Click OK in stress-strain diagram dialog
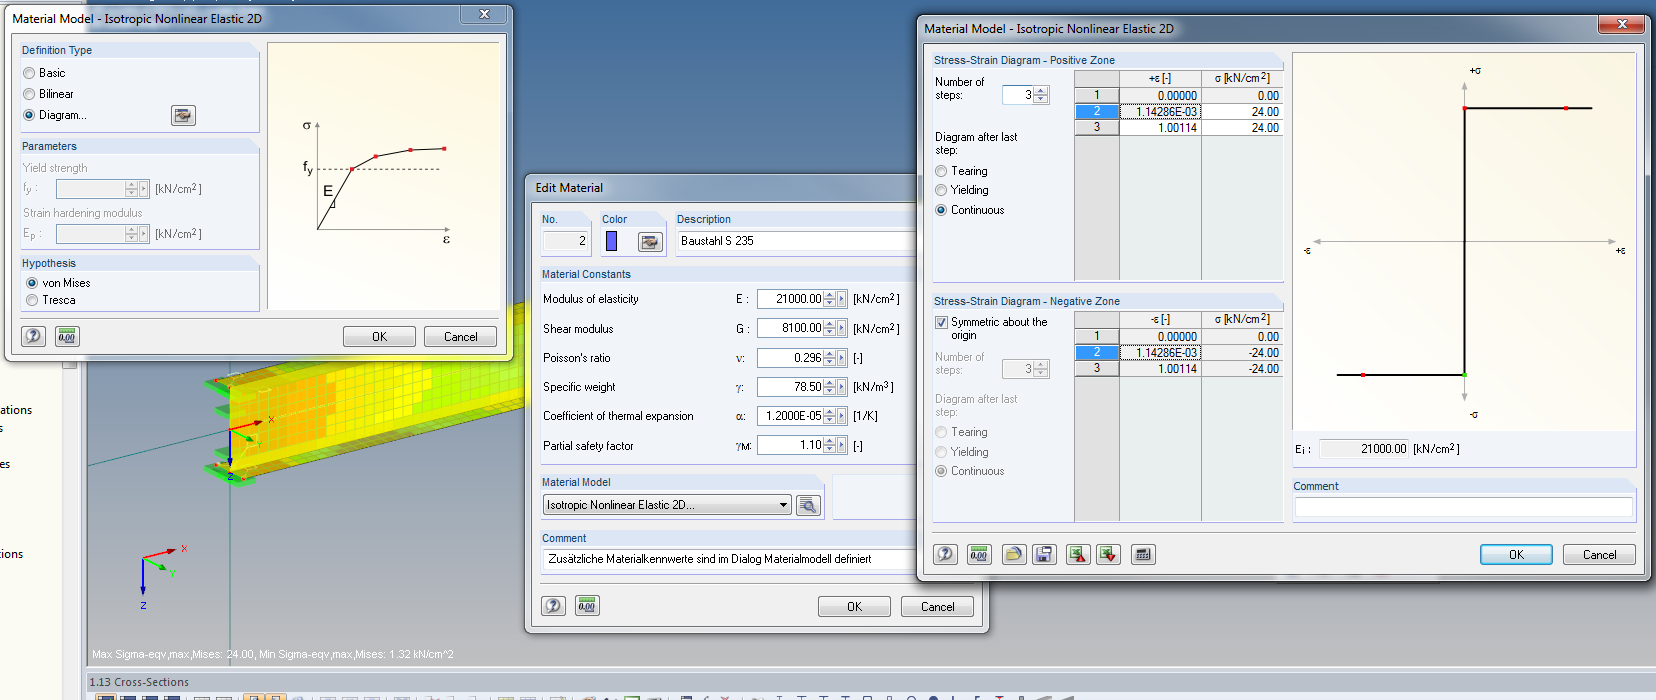 [x=1516, y=555]
